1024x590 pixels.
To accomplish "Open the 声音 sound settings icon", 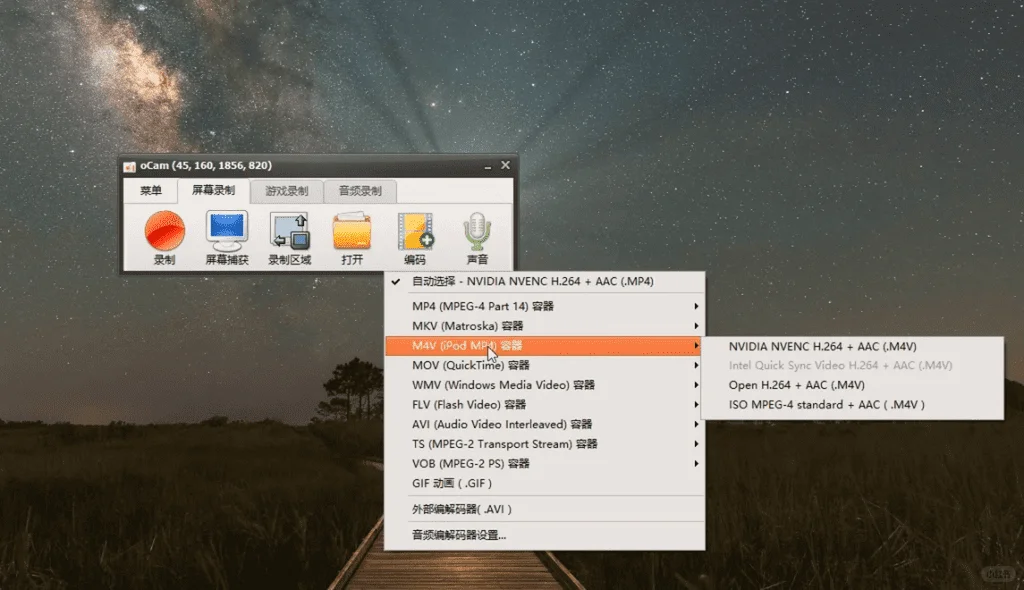I will coord(477,235).
